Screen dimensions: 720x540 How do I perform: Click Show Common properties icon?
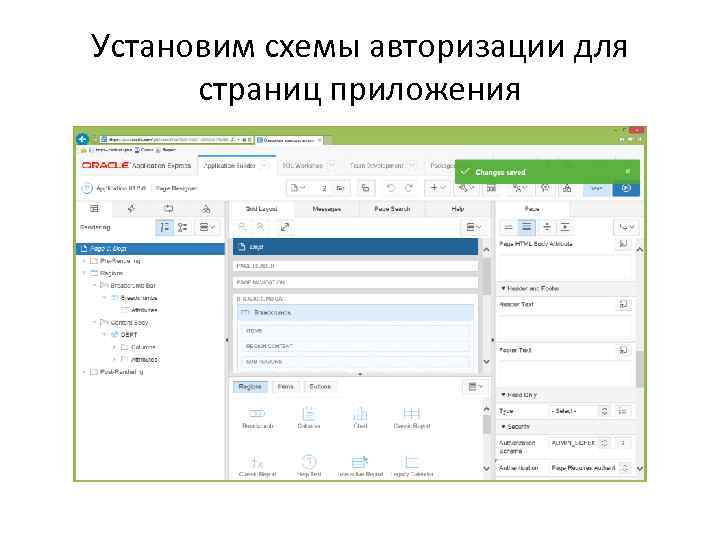[508, 227]
